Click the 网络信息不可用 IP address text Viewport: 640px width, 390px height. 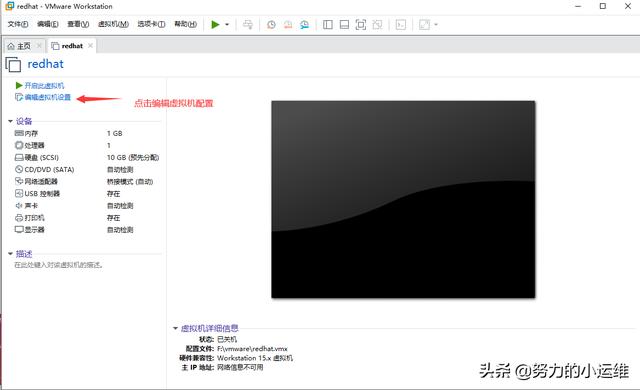(240, 368)
